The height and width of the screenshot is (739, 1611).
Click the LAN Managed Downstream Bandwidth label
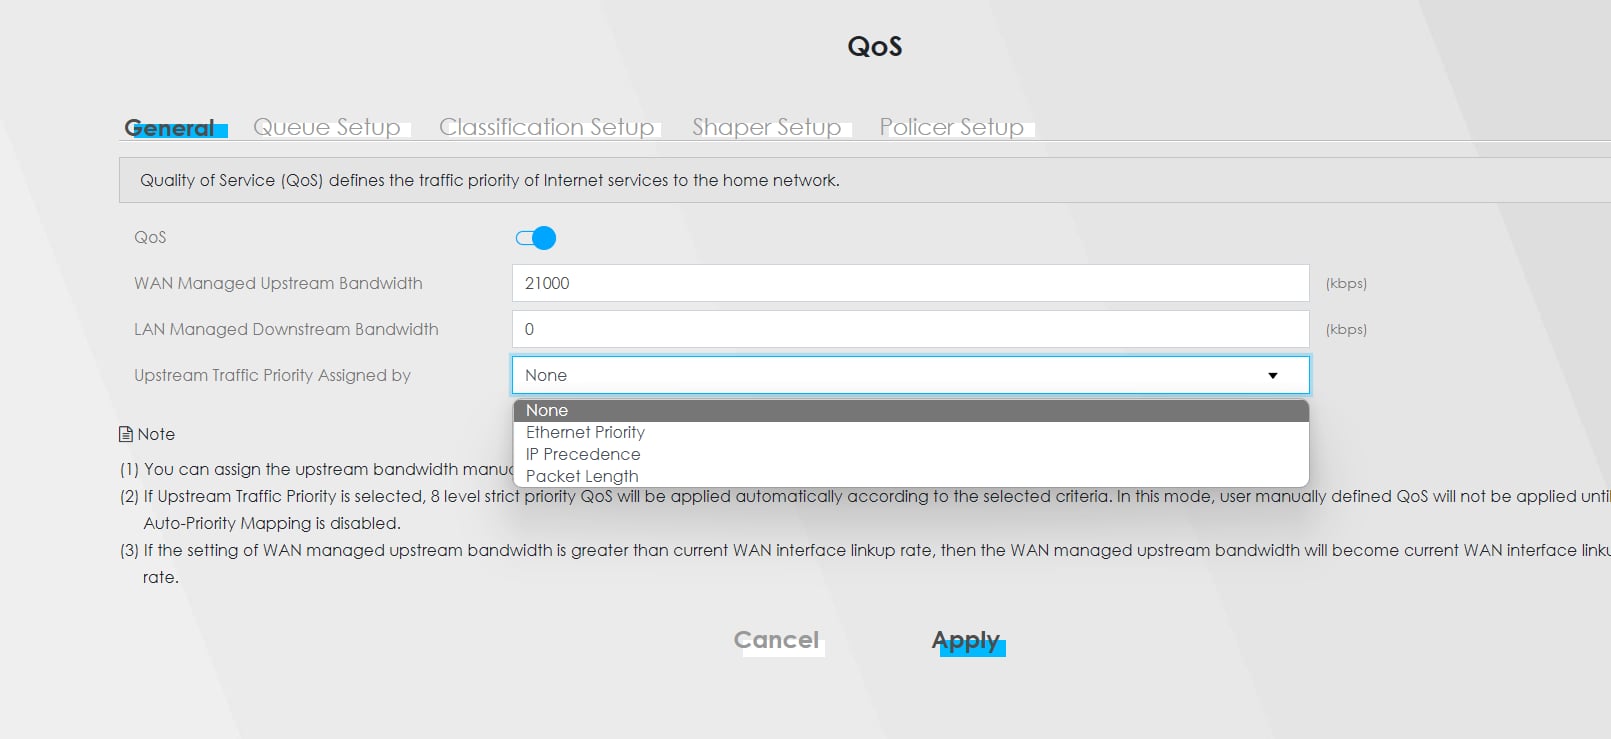tap(286, 329)
